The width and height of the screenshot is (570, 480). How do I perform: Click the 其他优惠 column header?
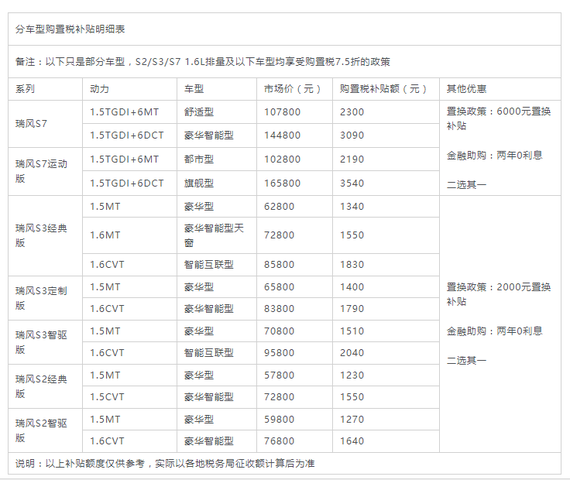click(x=466, y=89)
